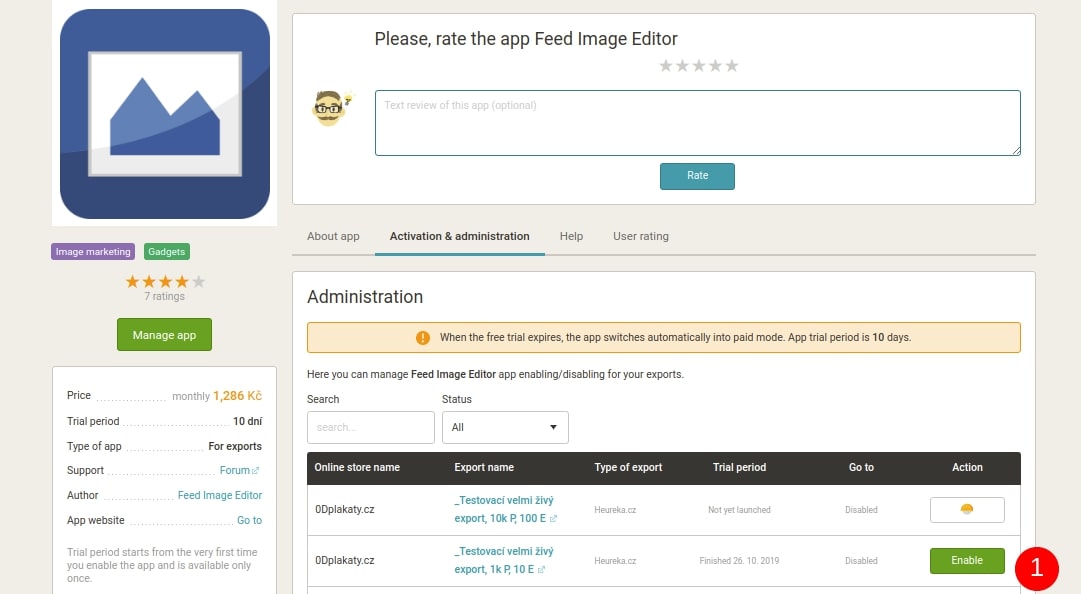The width and height of the screenshot is (1081, 594).
Task: Click the 10 dní trial period value
Action: coord(247,421)
